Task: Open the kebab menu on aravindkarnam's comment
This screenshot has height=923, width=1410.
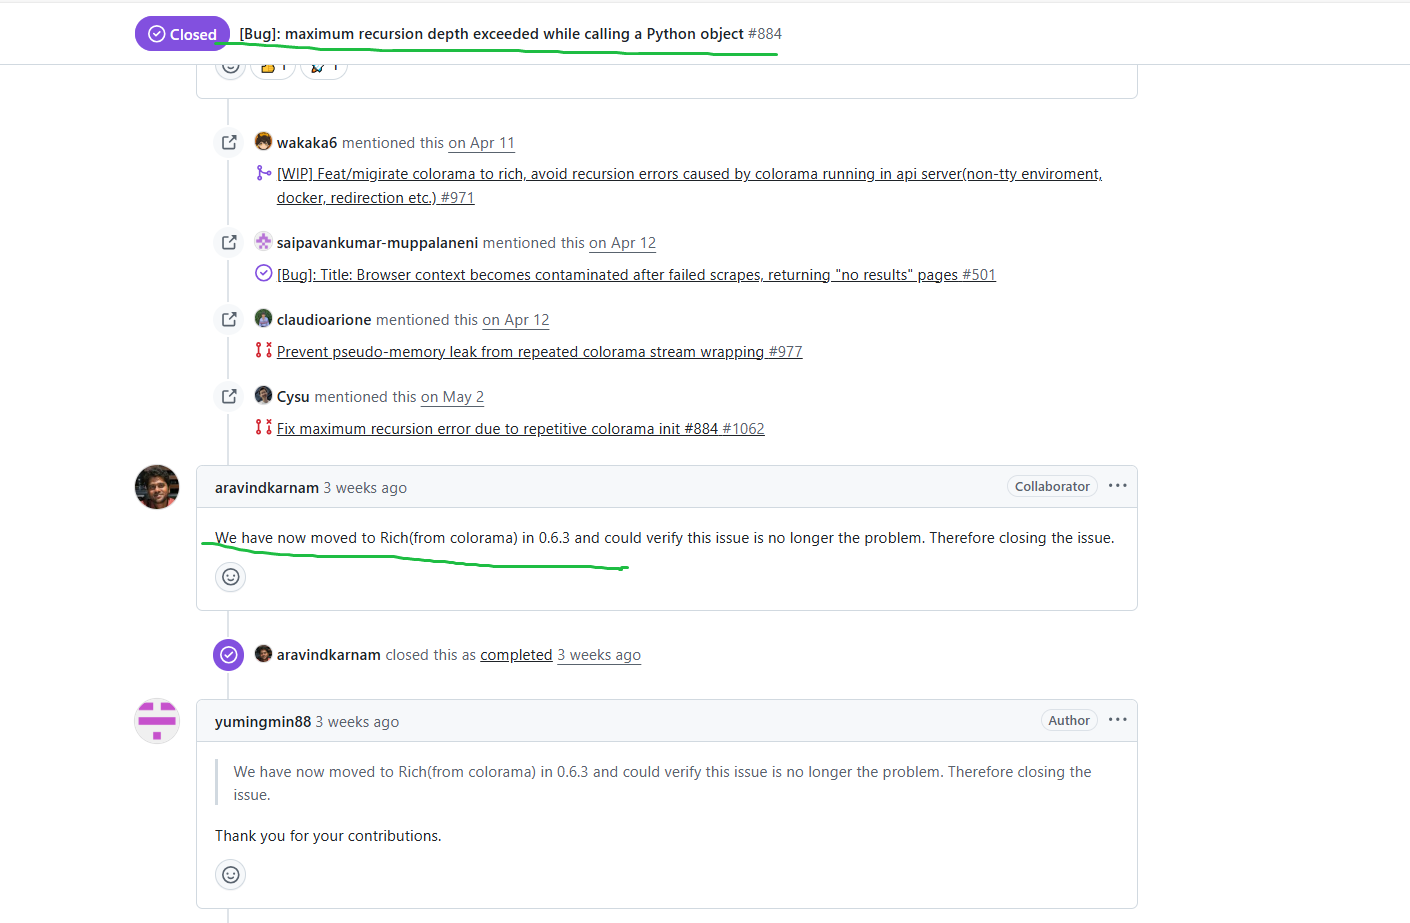Action: (x=1117, y=486)
